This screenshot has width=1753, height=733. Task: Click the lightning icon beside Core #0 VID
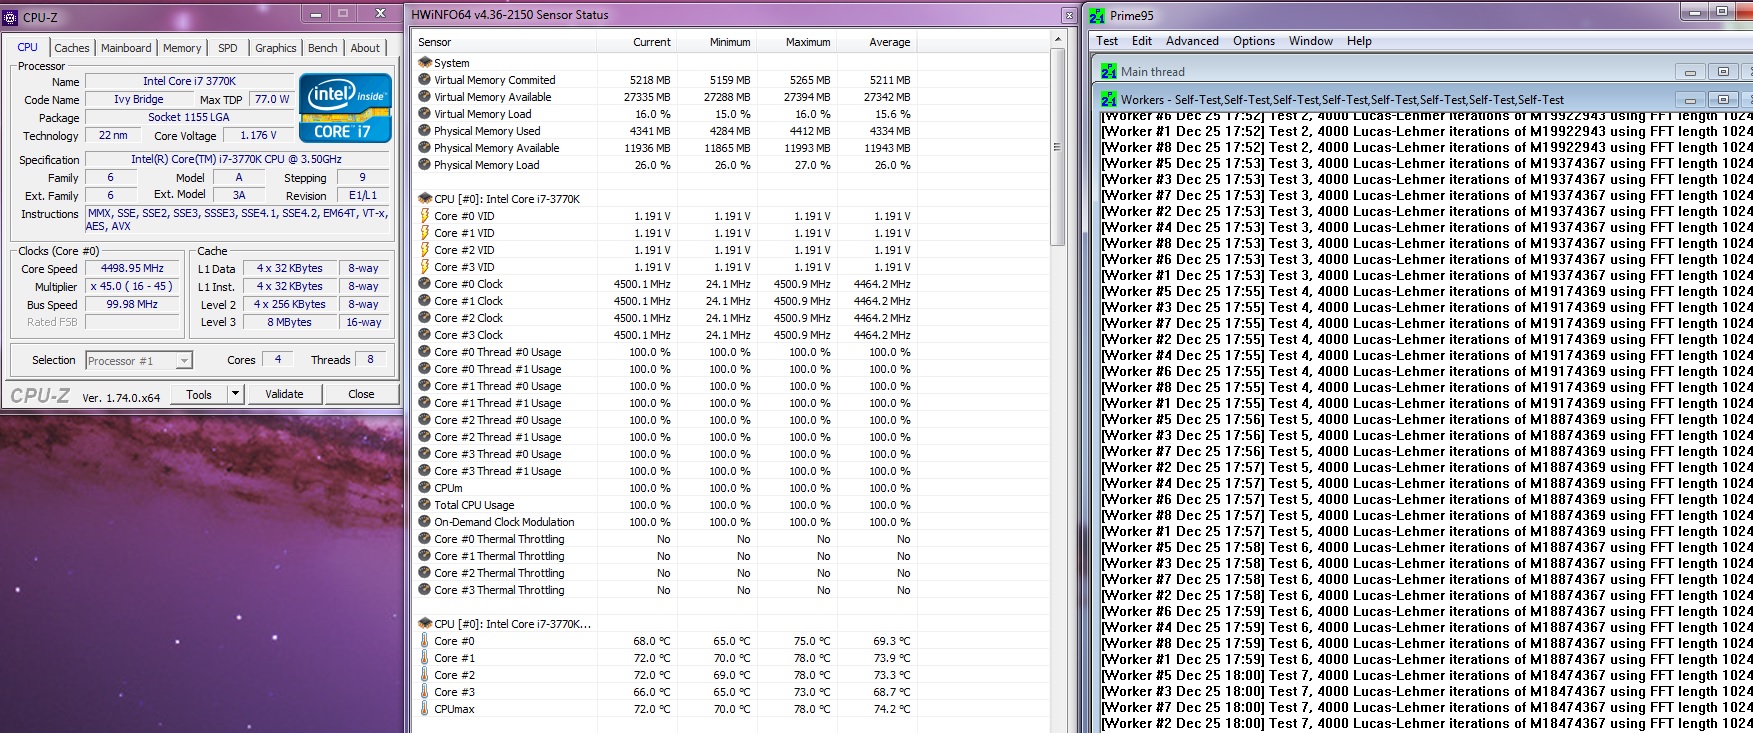[425, 215]
